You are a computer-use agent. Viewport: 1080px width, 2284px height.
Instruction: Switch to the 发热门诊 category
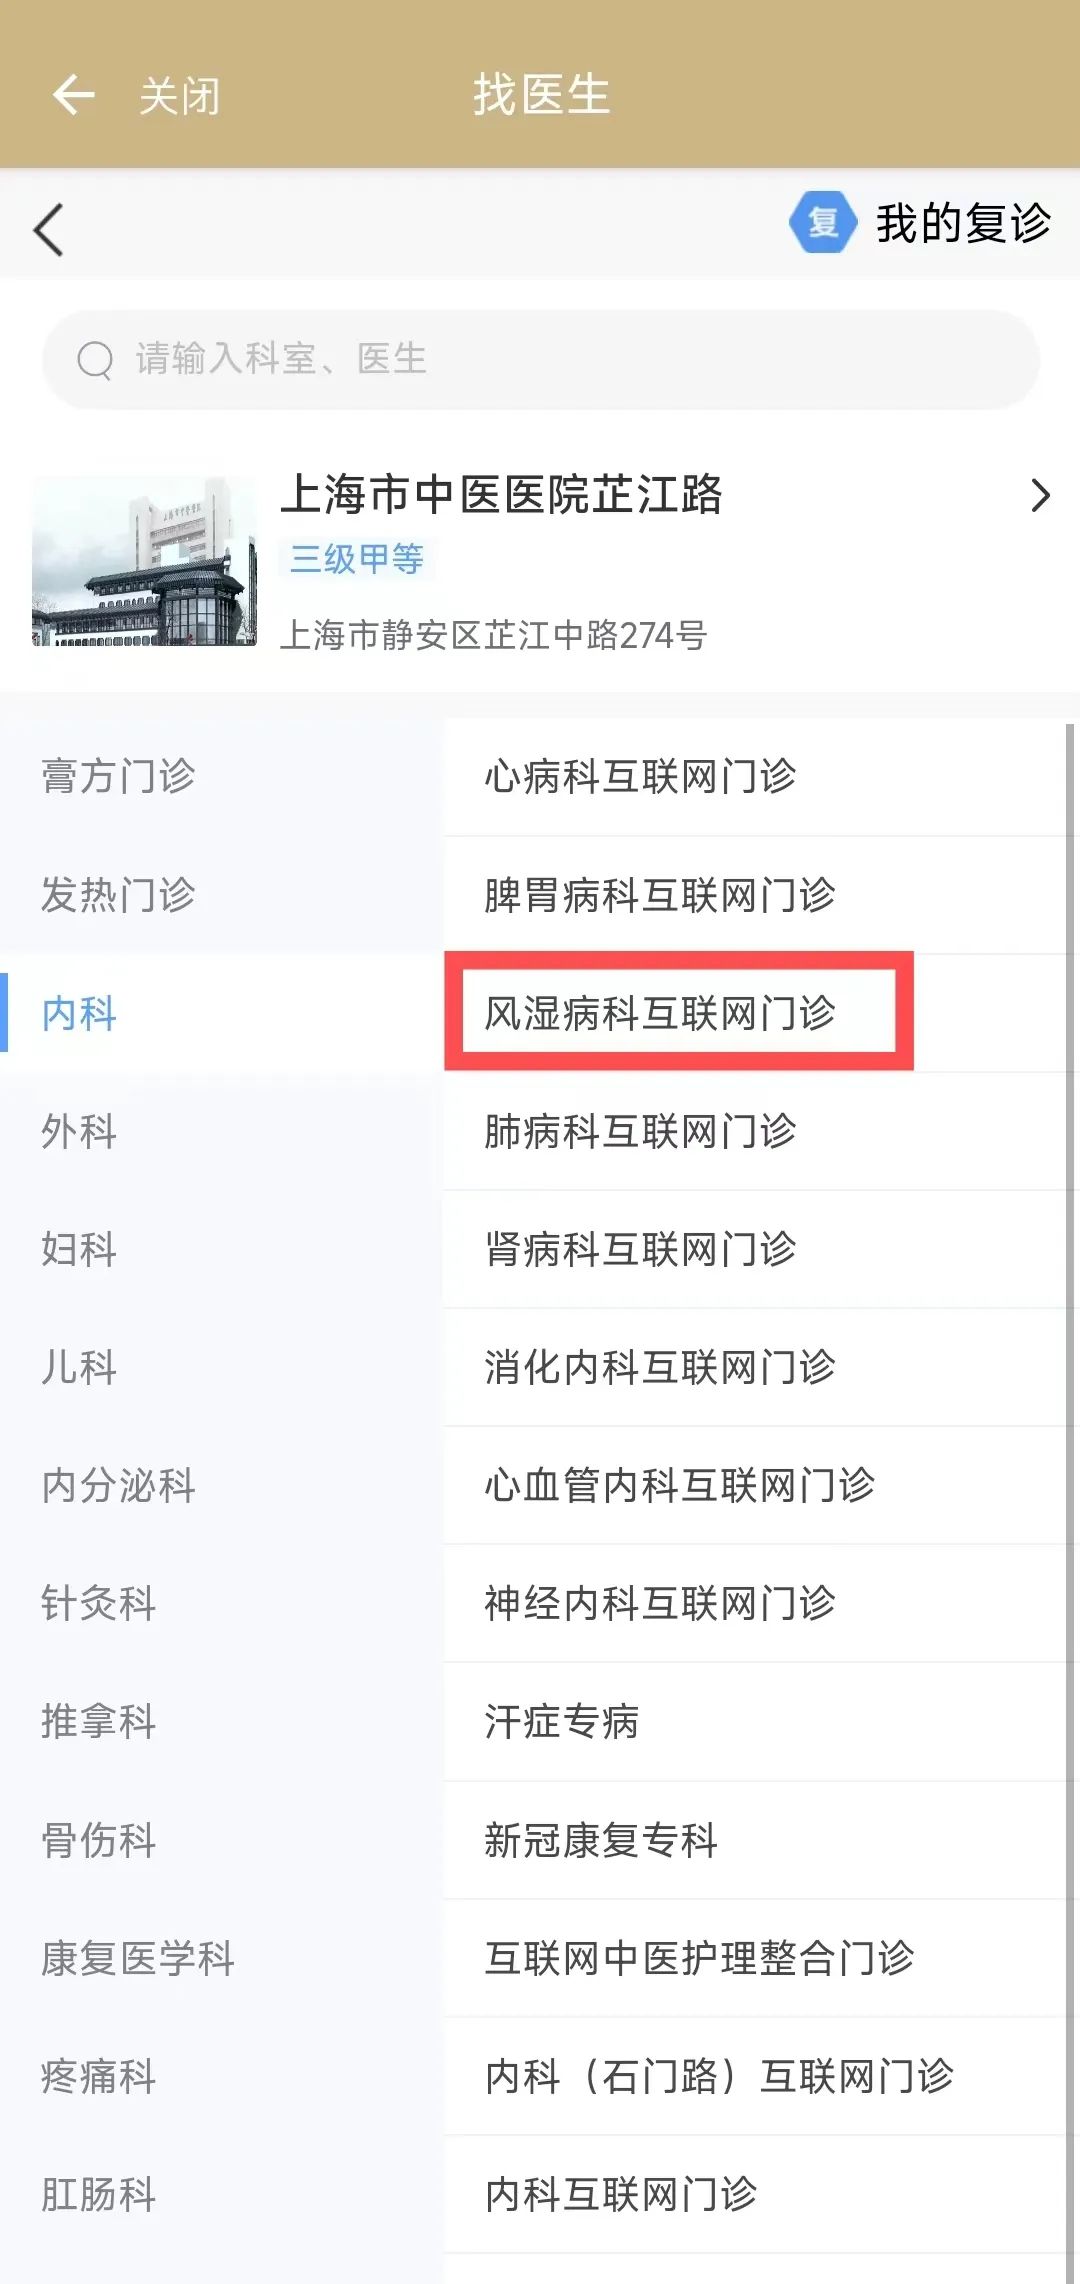[118, 895]
